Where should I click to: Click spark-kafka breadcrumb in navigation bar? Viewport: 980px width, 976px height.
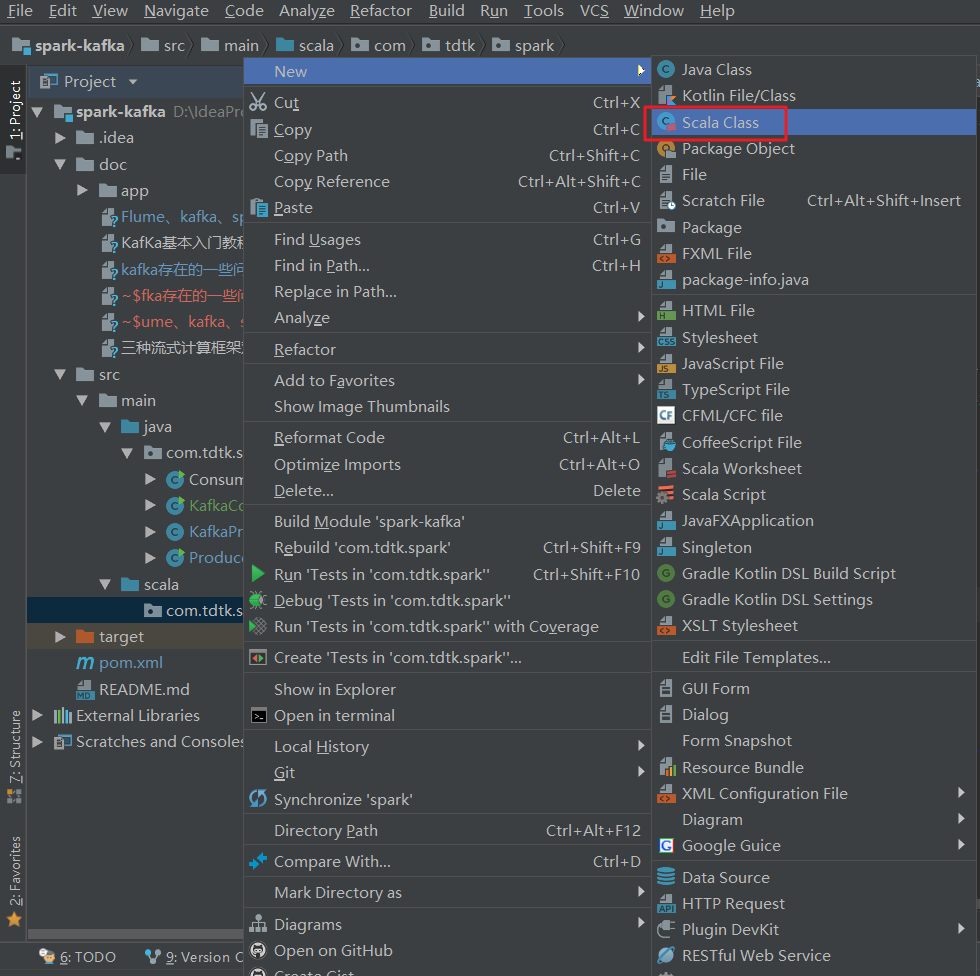pos(69,46)
